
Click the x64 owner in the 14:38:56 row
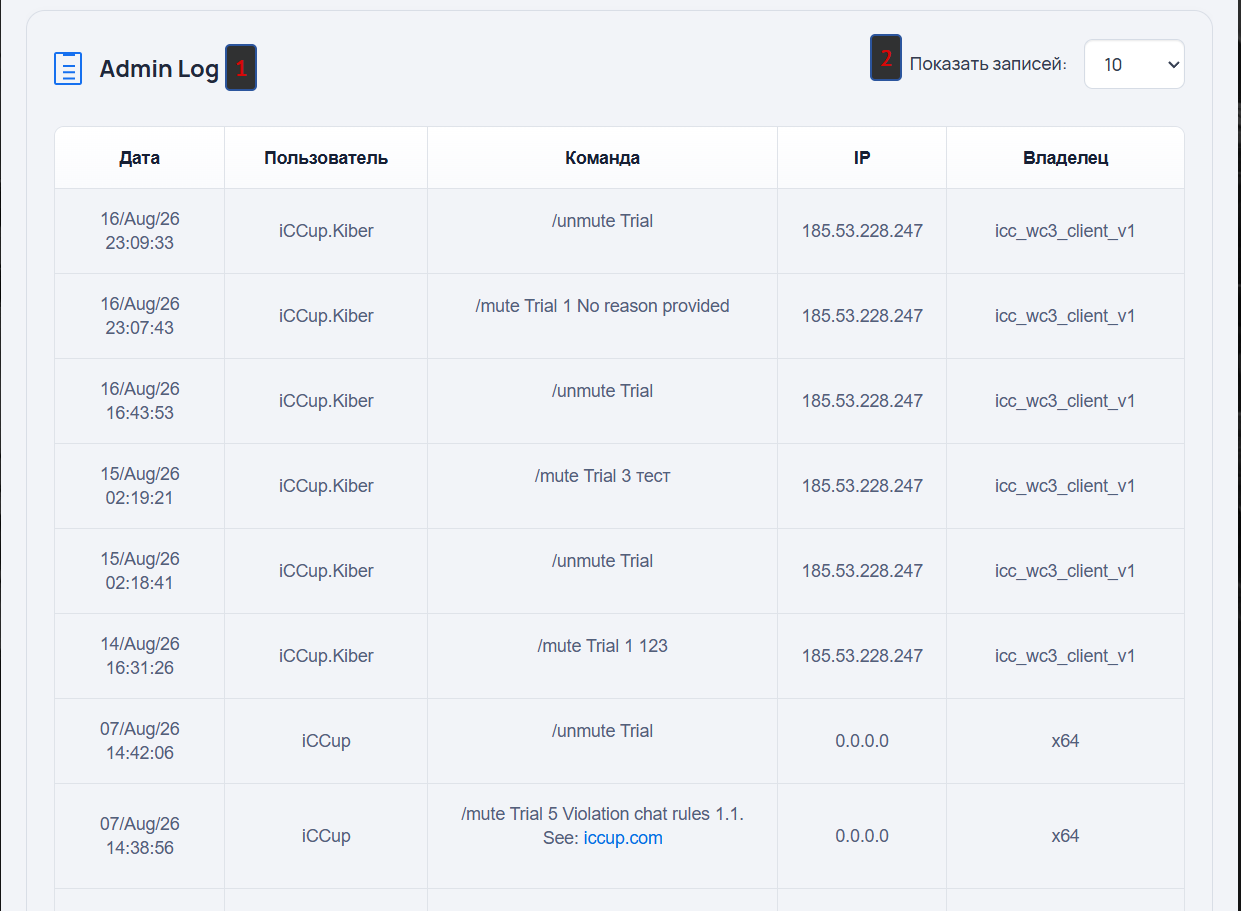pyautogui.click(x=1065, y=836)
